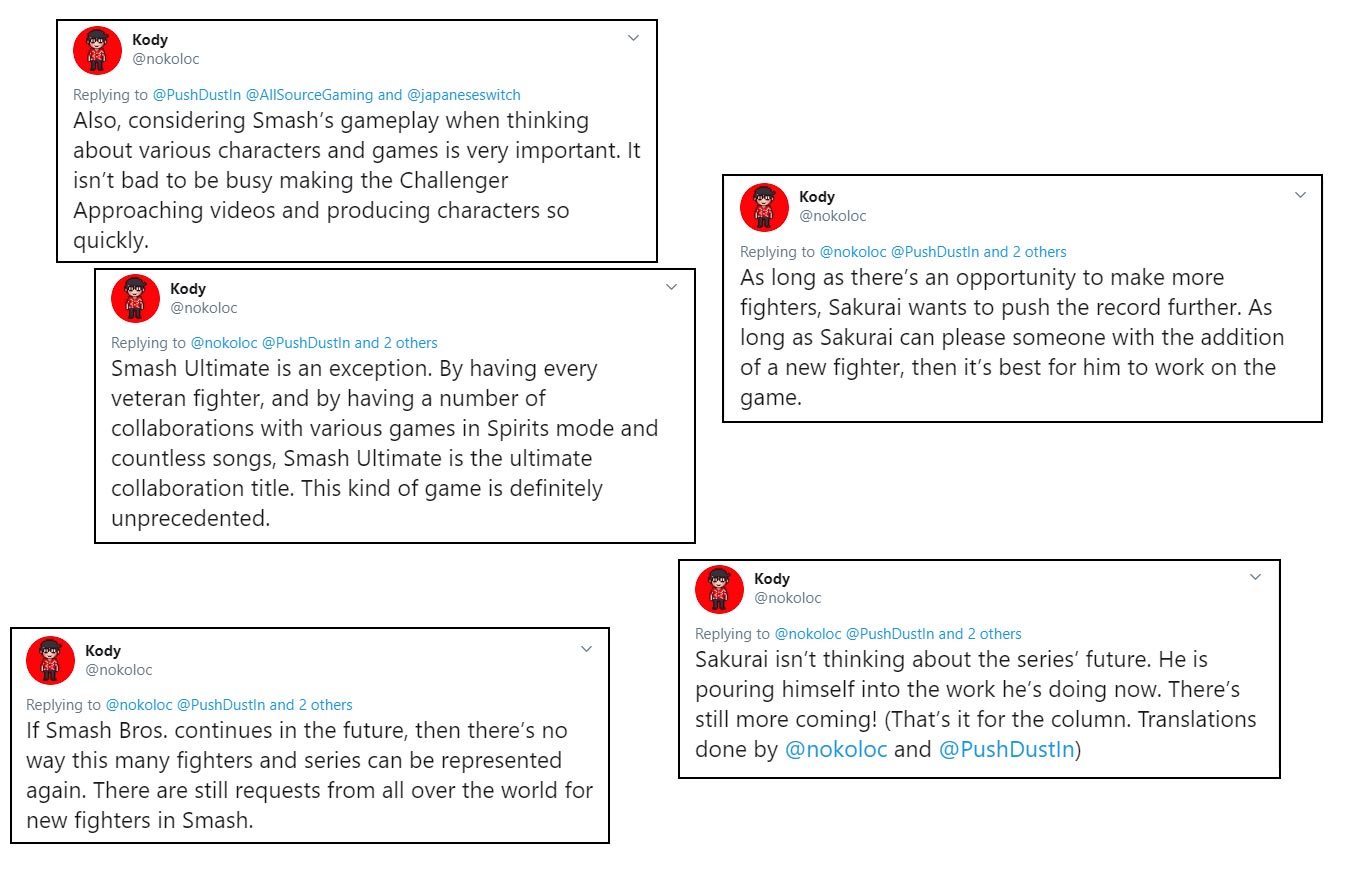Click the @PushDustIn mention in the top-left tweet

click(199, 94)
